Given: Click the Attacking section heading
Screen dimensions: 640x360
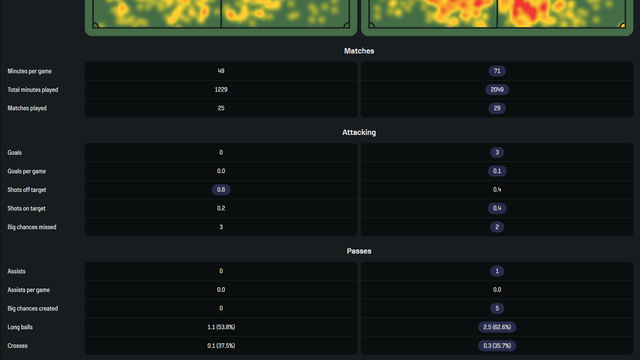Looking at the screenshot, I should tap(359, 132).
